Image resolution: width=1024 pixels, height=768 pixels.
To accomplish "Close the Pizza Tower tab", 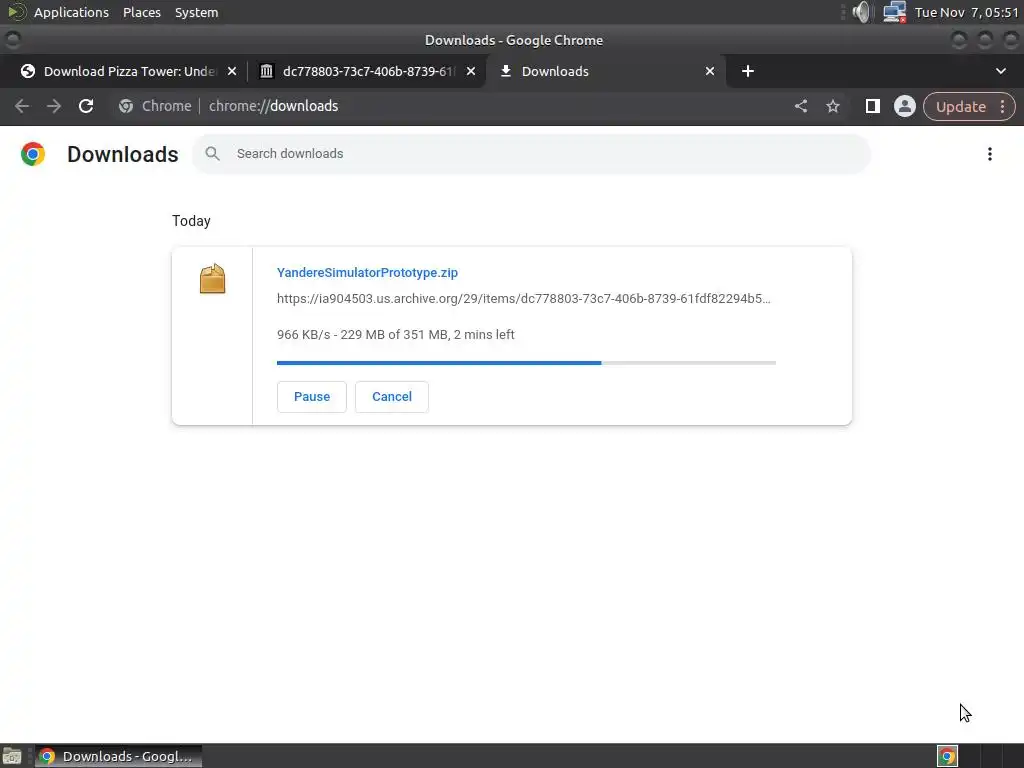I will coord(232,71).
